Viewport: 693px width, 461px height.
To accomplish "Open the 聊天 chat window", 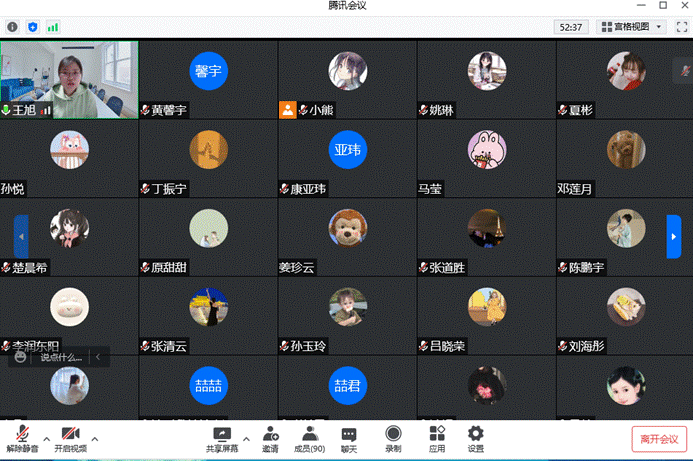I will tap(349, 438).
